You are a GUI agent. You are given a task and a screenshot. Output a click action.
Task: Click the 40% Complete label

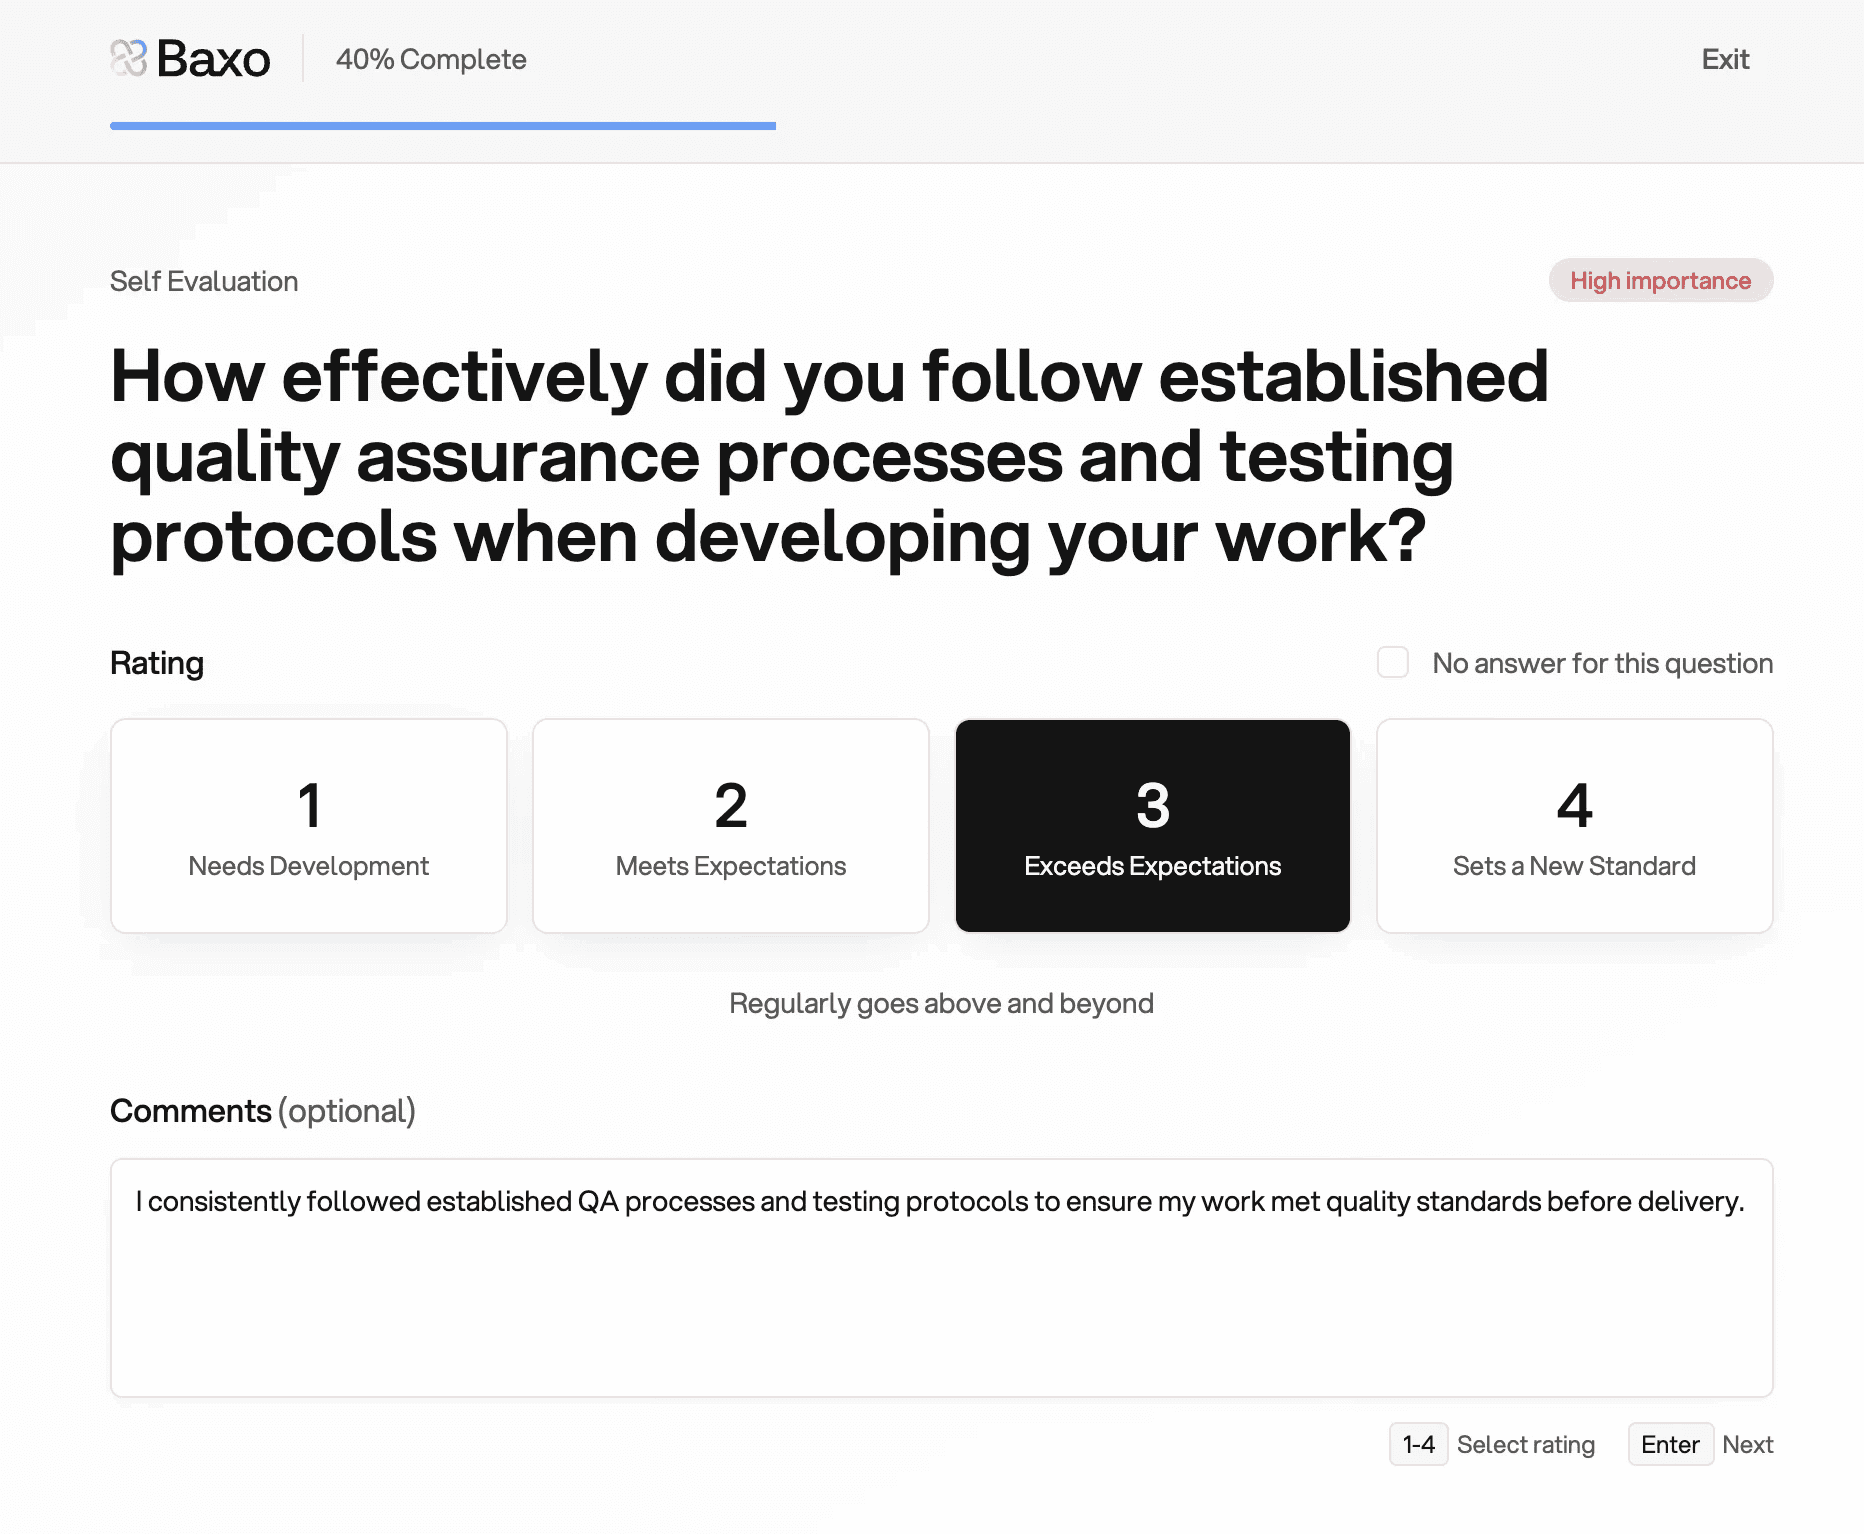pos(432,59)
